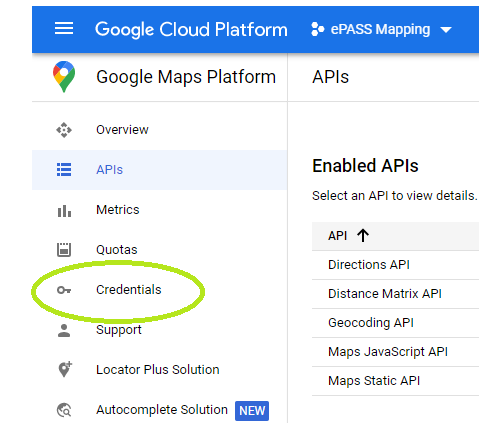Open the hamburger navigation menu

pyautogui.click(x=64, y=28)
